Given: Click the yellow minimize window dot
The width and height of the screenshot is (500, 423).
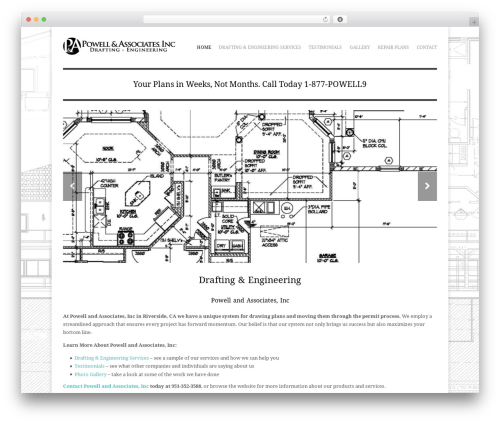Looking at the screenshot, I should (x=36, y=20).
